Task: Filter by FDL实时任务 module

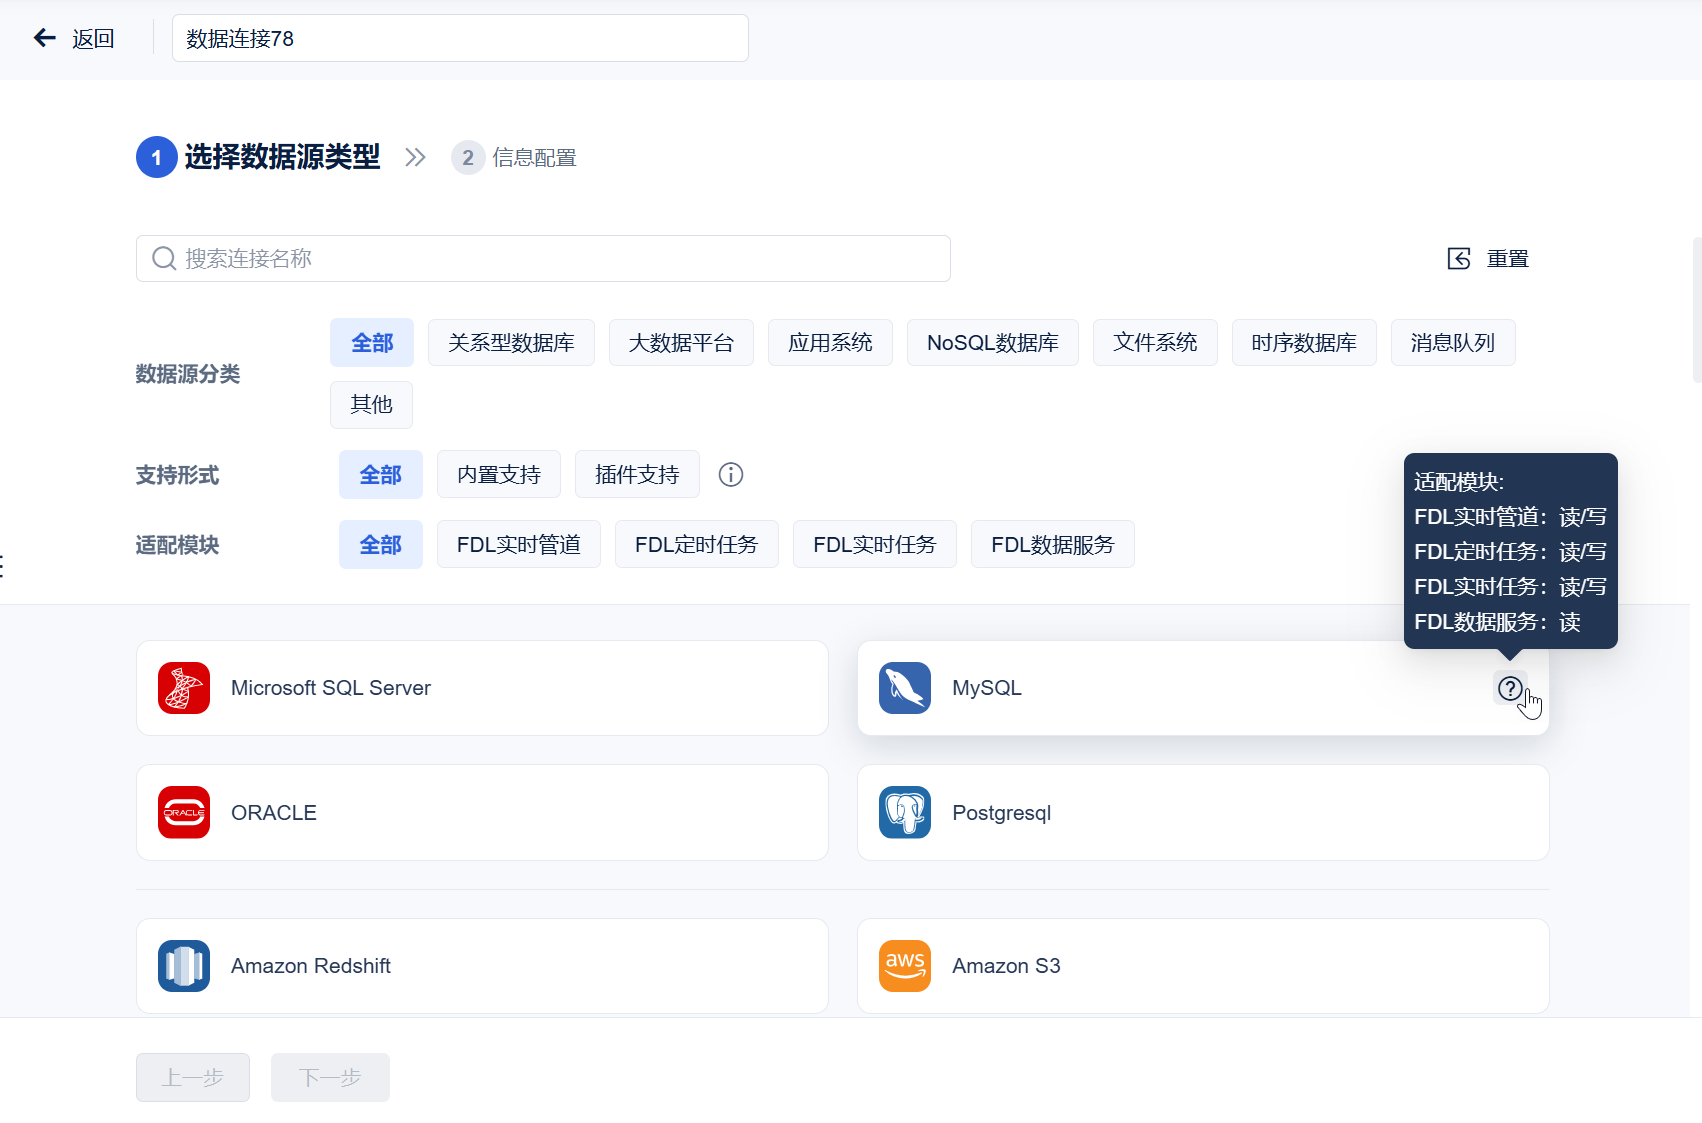Action: [x=875, y=545]
